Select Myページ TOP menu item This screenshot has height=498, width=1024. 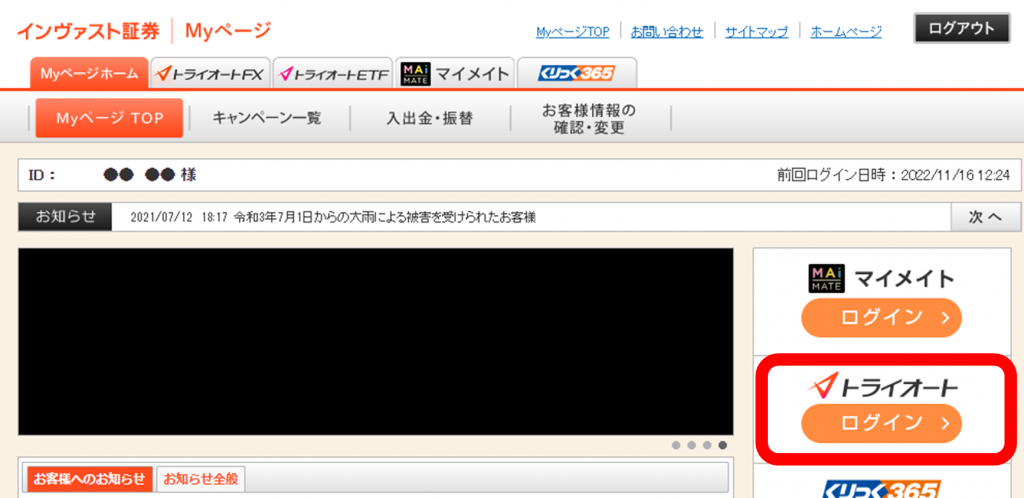click(x=109, y=118)
